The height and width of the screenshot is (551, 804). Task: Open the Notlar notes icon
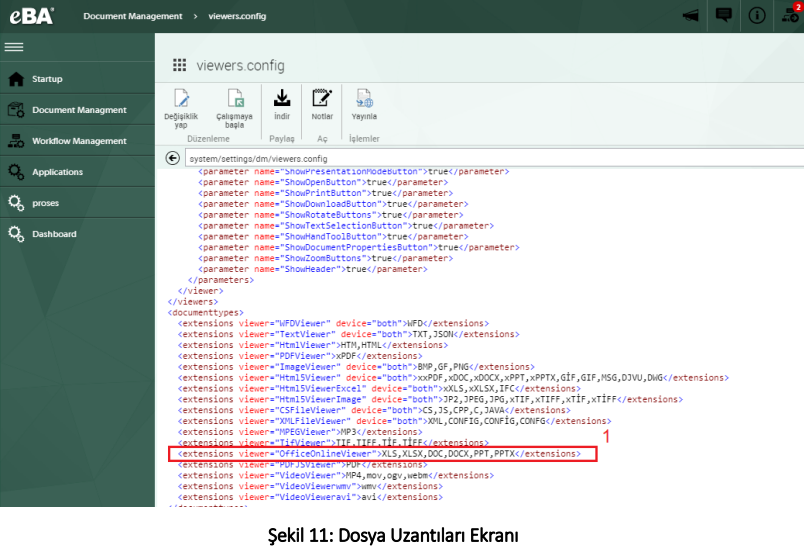(x=322, y=97)
